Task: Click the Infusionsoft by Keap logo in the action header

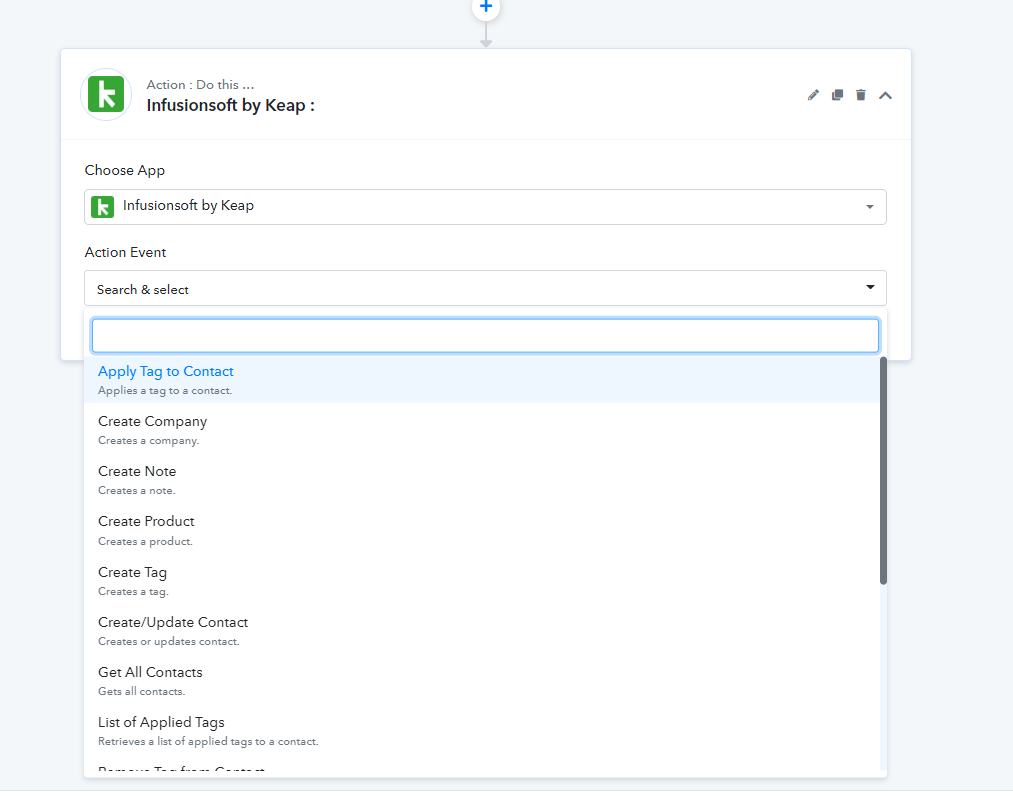Action: pos(106,94)
